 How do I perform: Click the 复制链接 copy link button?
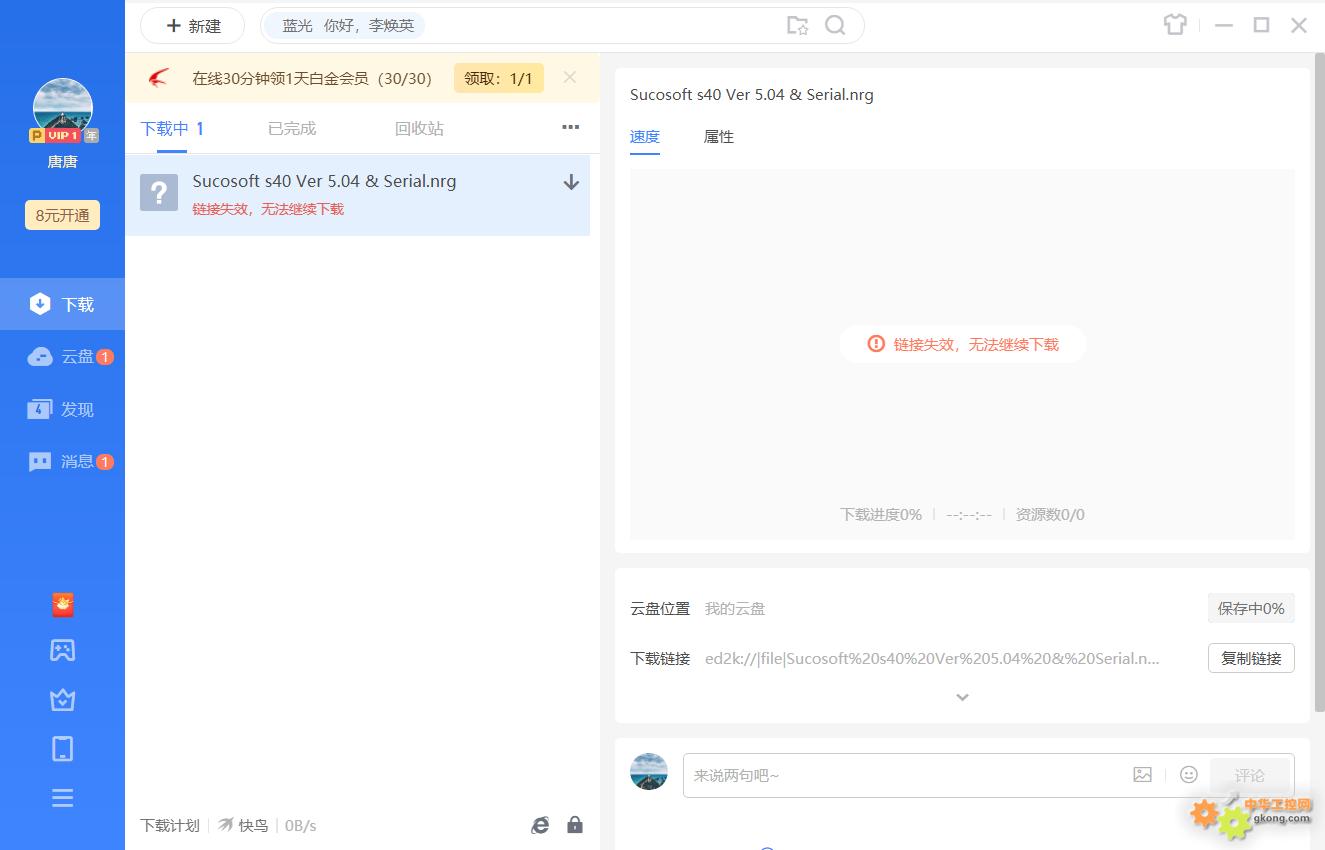pyautogui.click(x=1251, y=658)
